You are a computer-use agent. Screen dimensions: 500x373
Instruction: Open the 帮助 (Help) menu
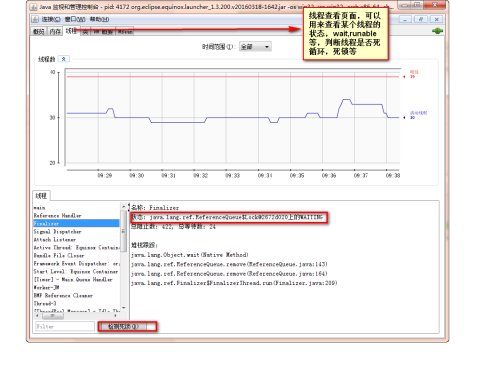point(99,19)
